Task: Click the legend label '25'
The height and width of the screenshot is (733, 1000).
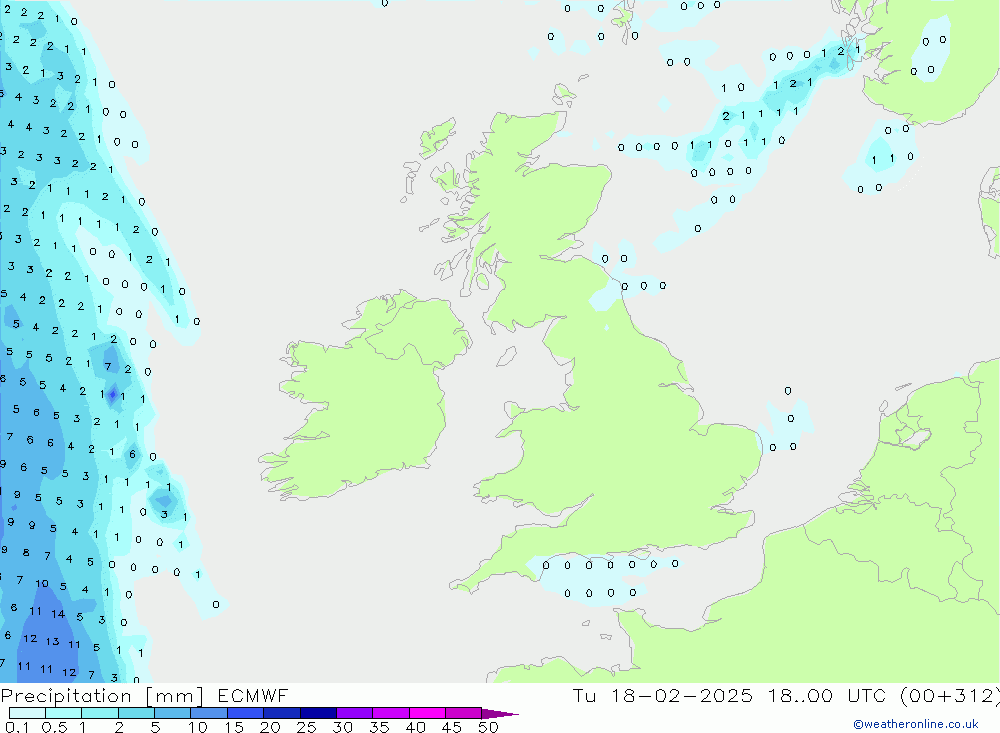Action: coord(306,727)
